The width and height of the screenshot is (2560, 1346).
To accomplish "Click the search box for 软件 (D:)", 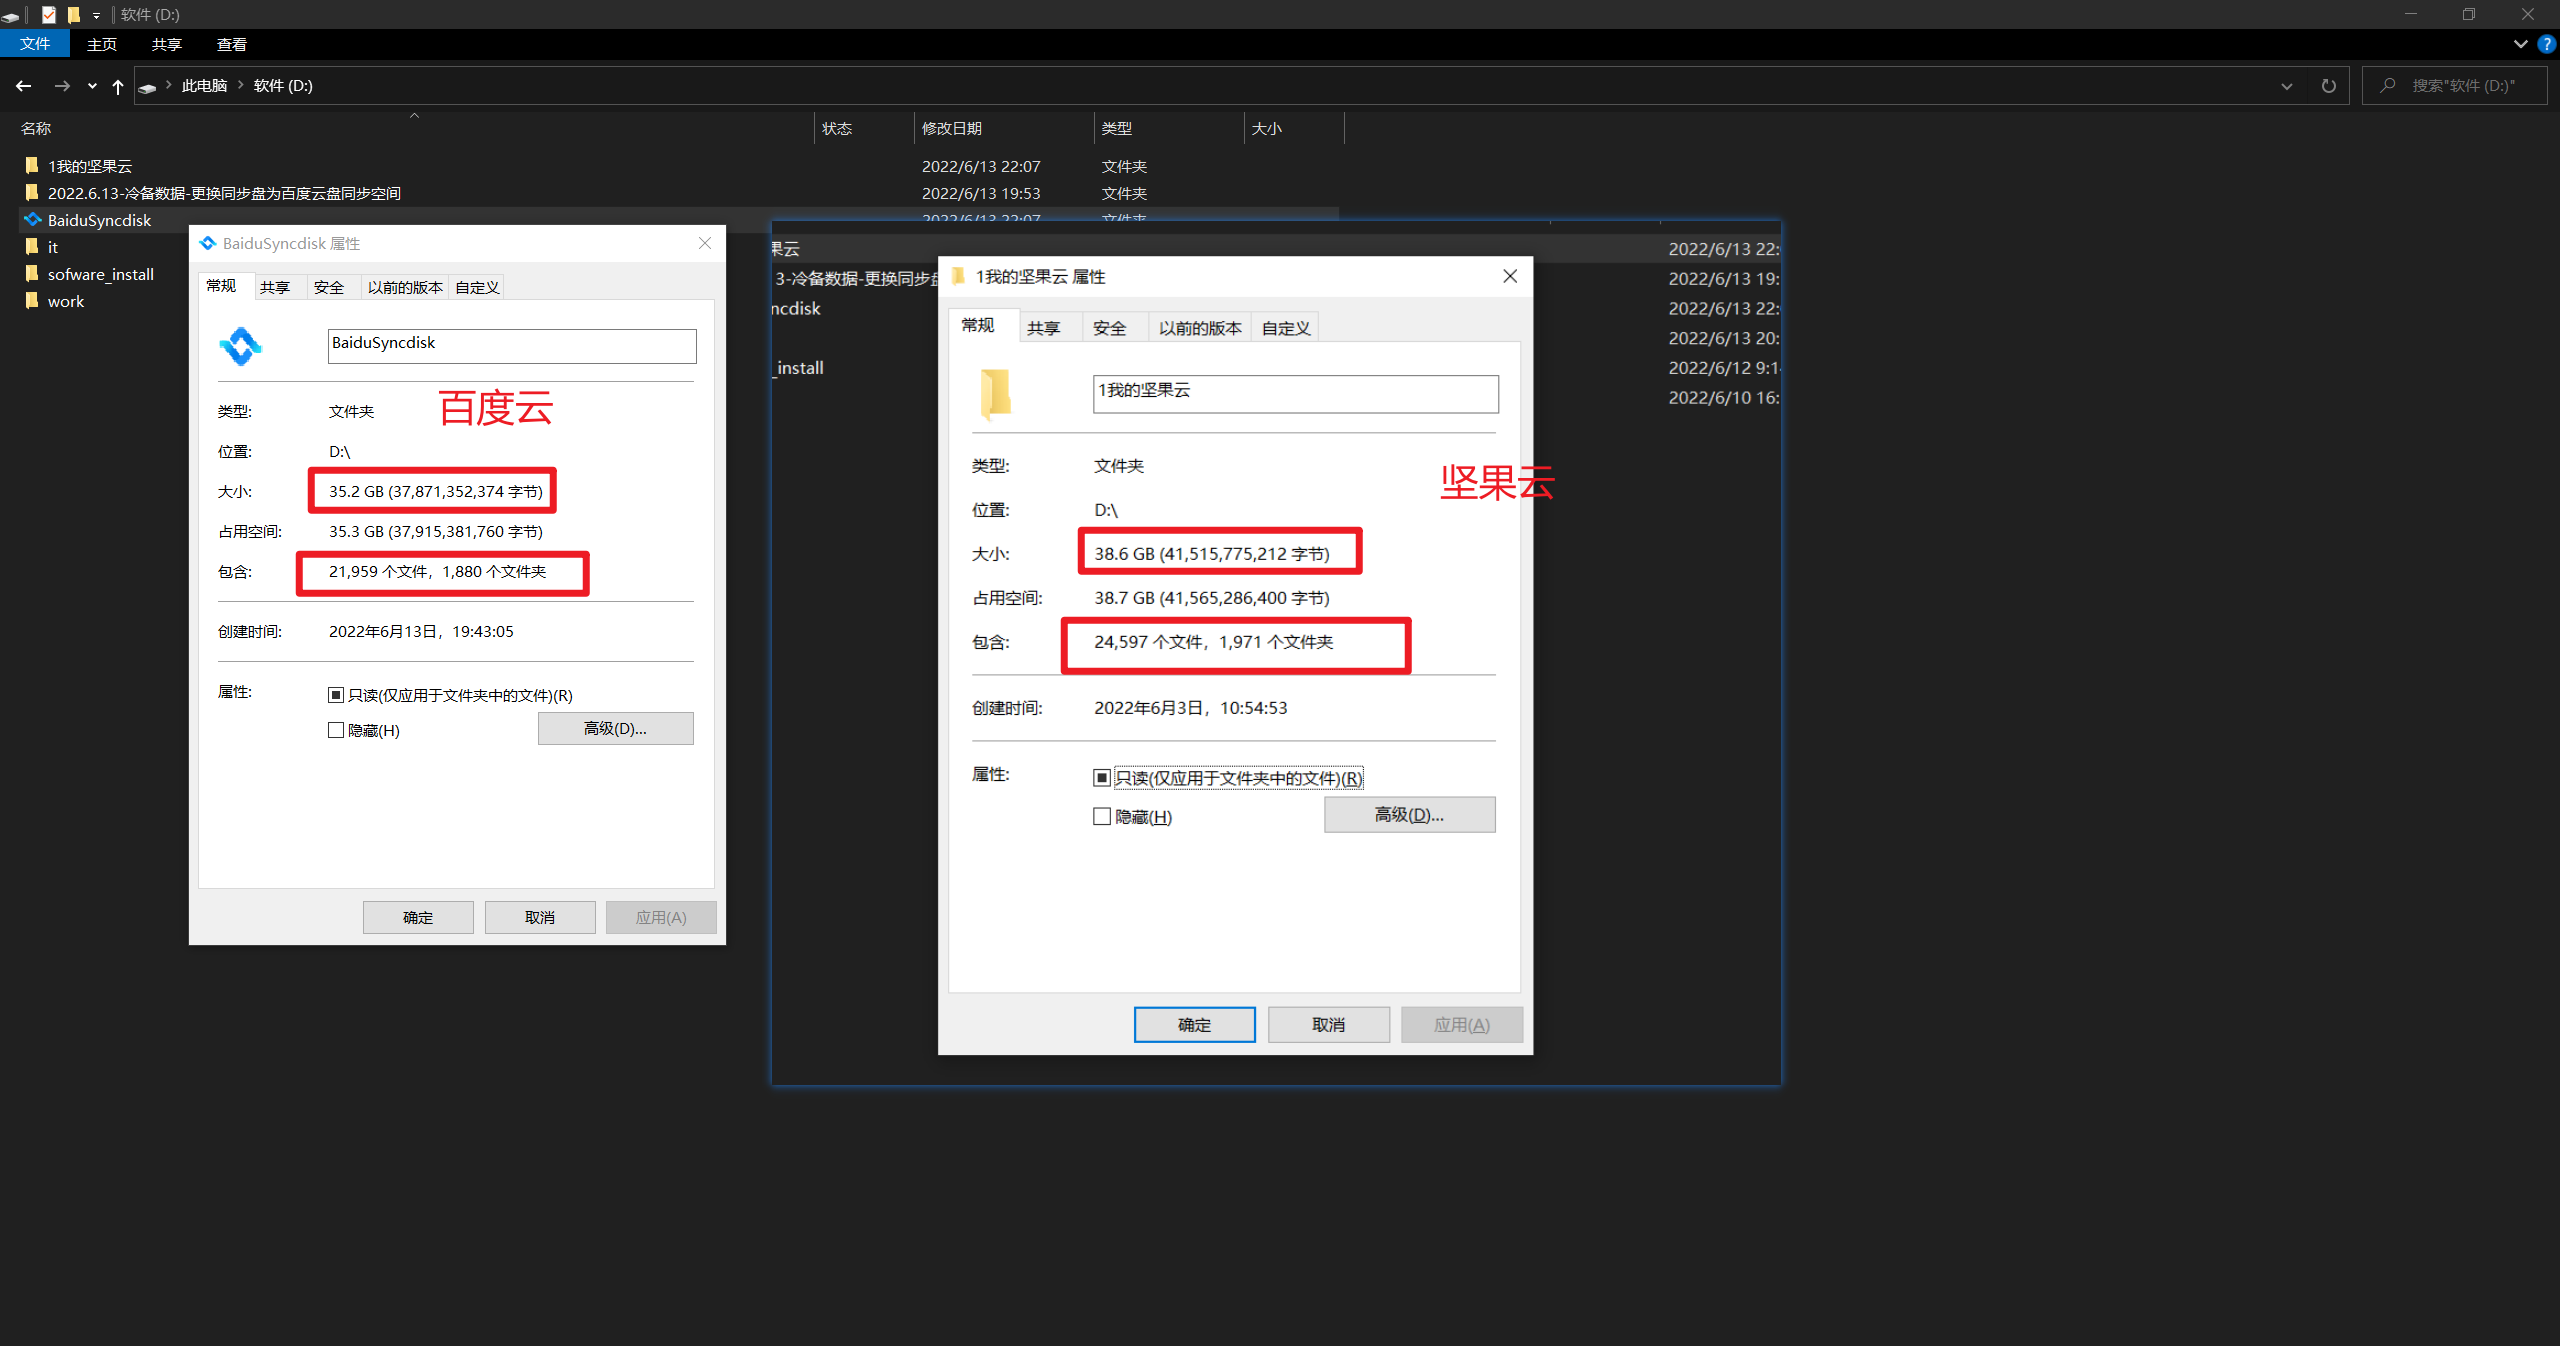I will pyautogui.click(x=2455, y=86).
